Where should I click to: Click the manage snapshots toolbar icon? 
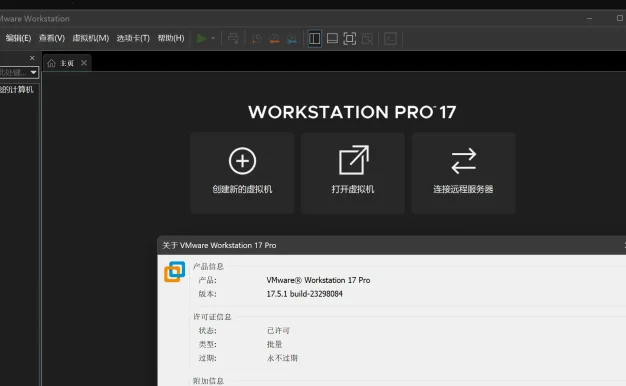tap(292, 39)
